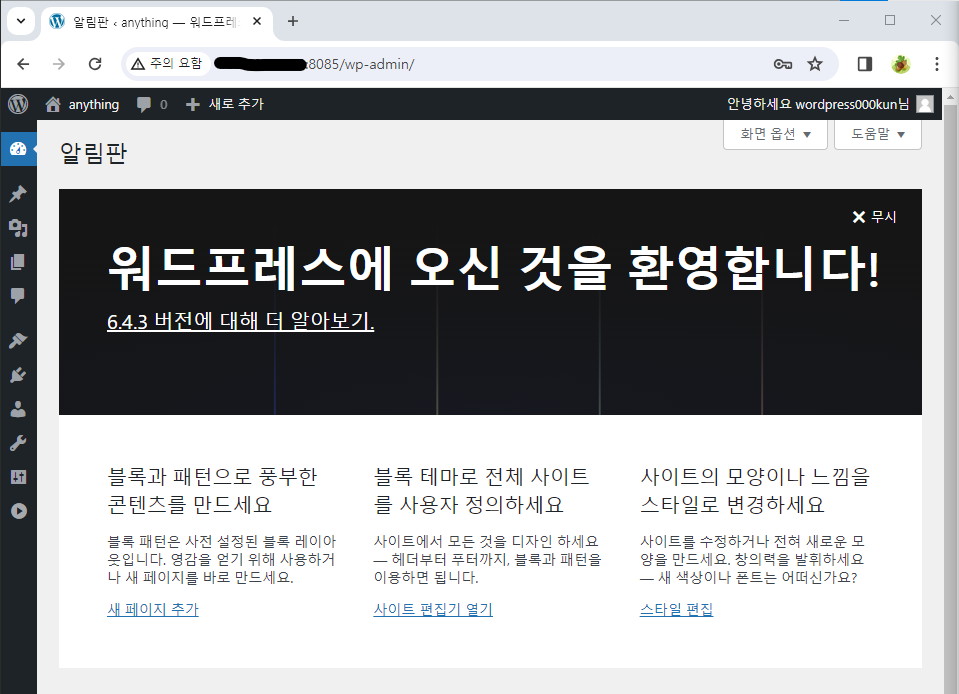
Task: Select the '알림판 ‹ anything — 워드프레스' tab
Action: click(x=157, y=22)
